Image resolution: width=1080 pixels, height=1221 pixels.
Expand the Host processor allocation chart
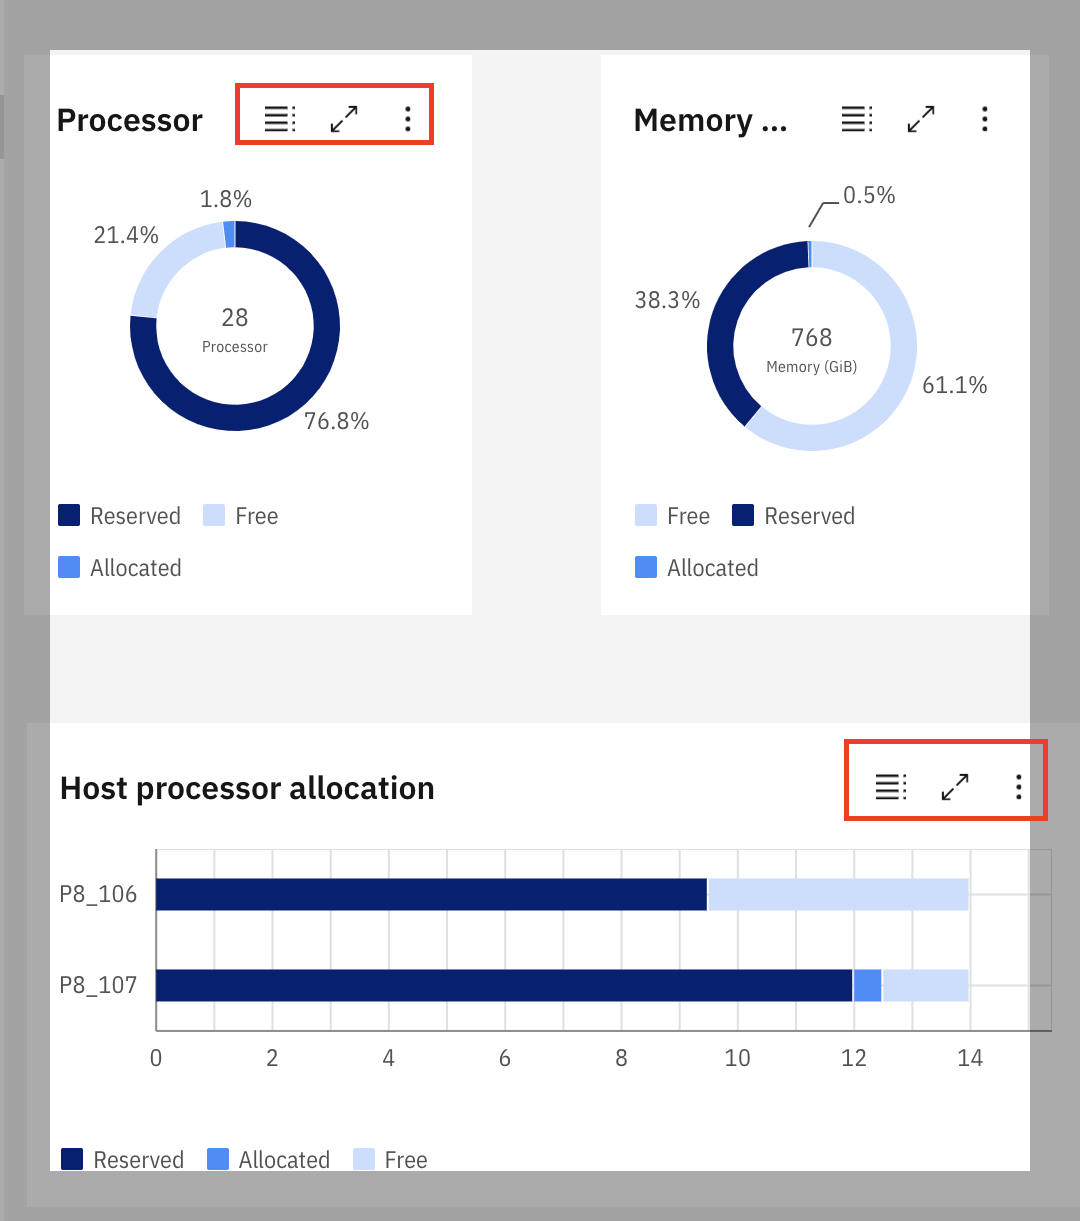[x=955, y=787]
